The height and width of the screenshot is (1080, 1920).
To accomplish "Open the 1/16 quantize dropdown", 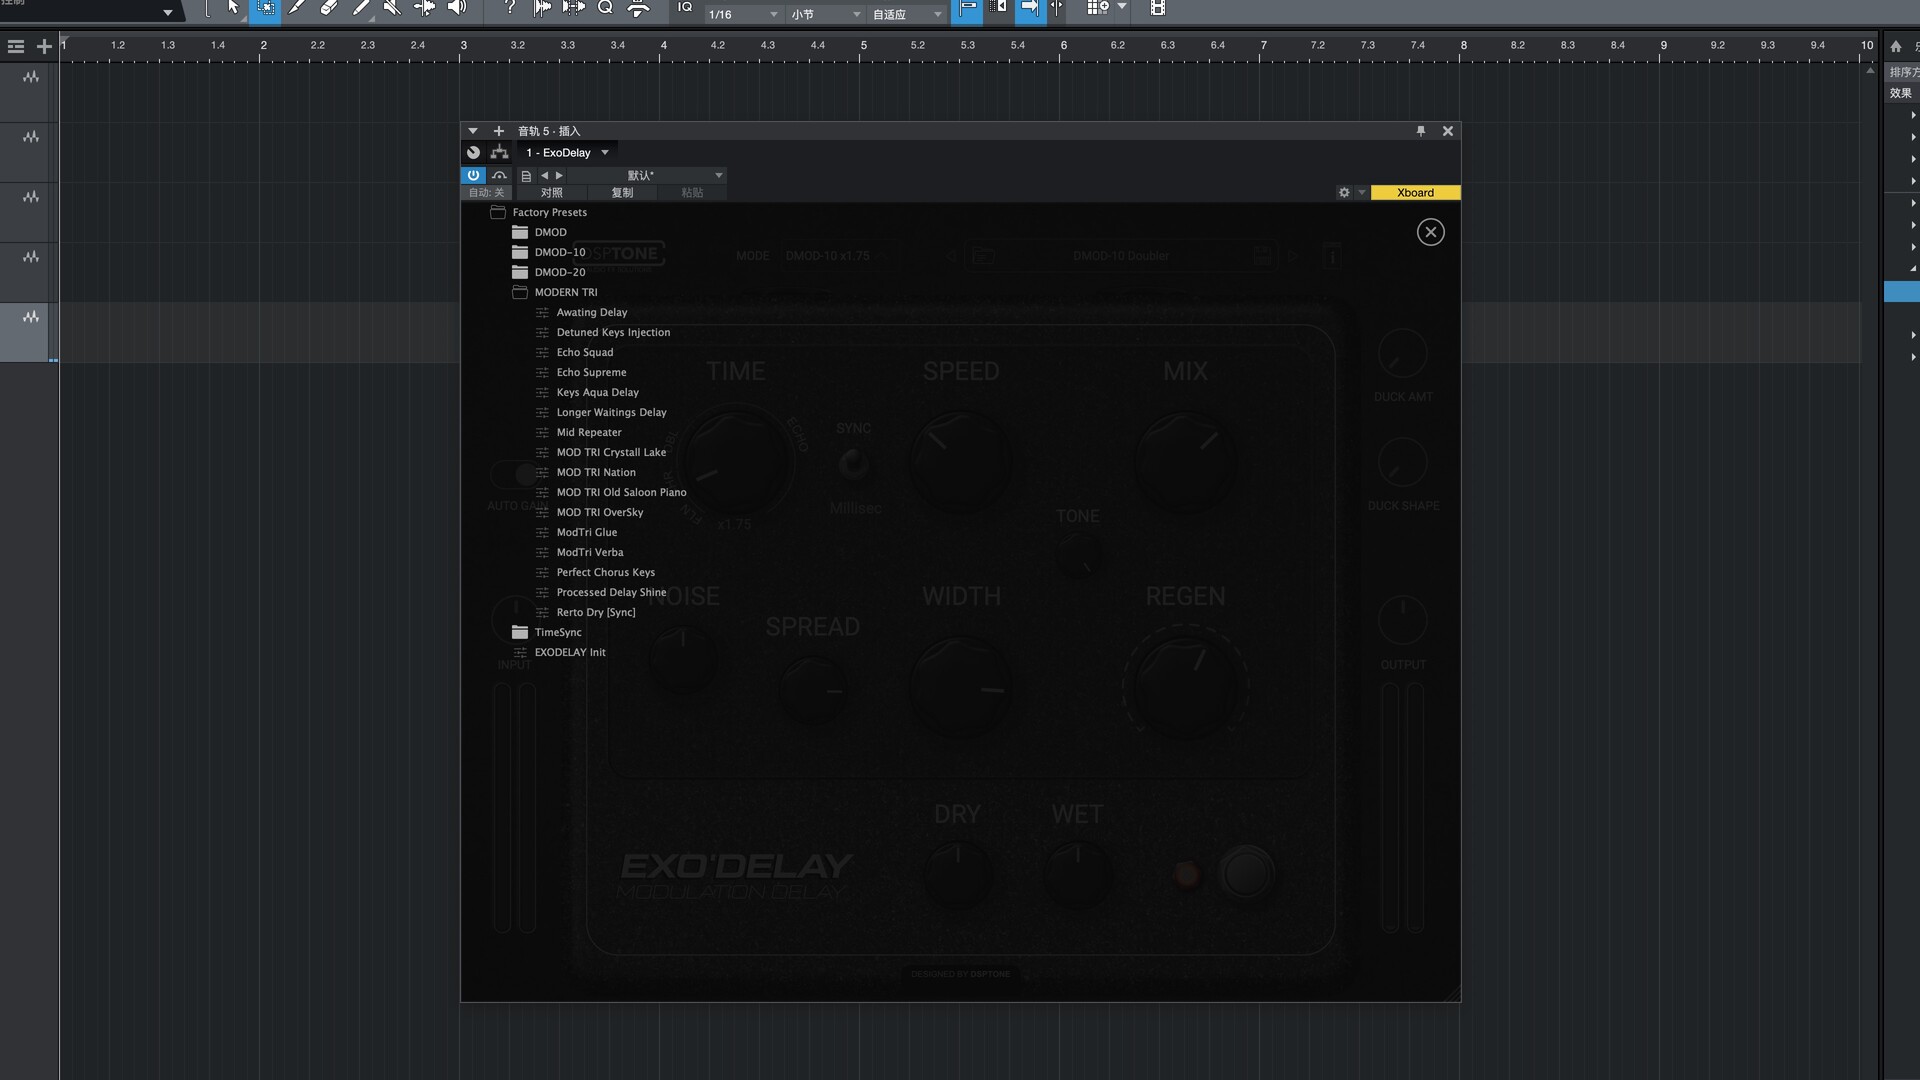I will click(744, 14).
